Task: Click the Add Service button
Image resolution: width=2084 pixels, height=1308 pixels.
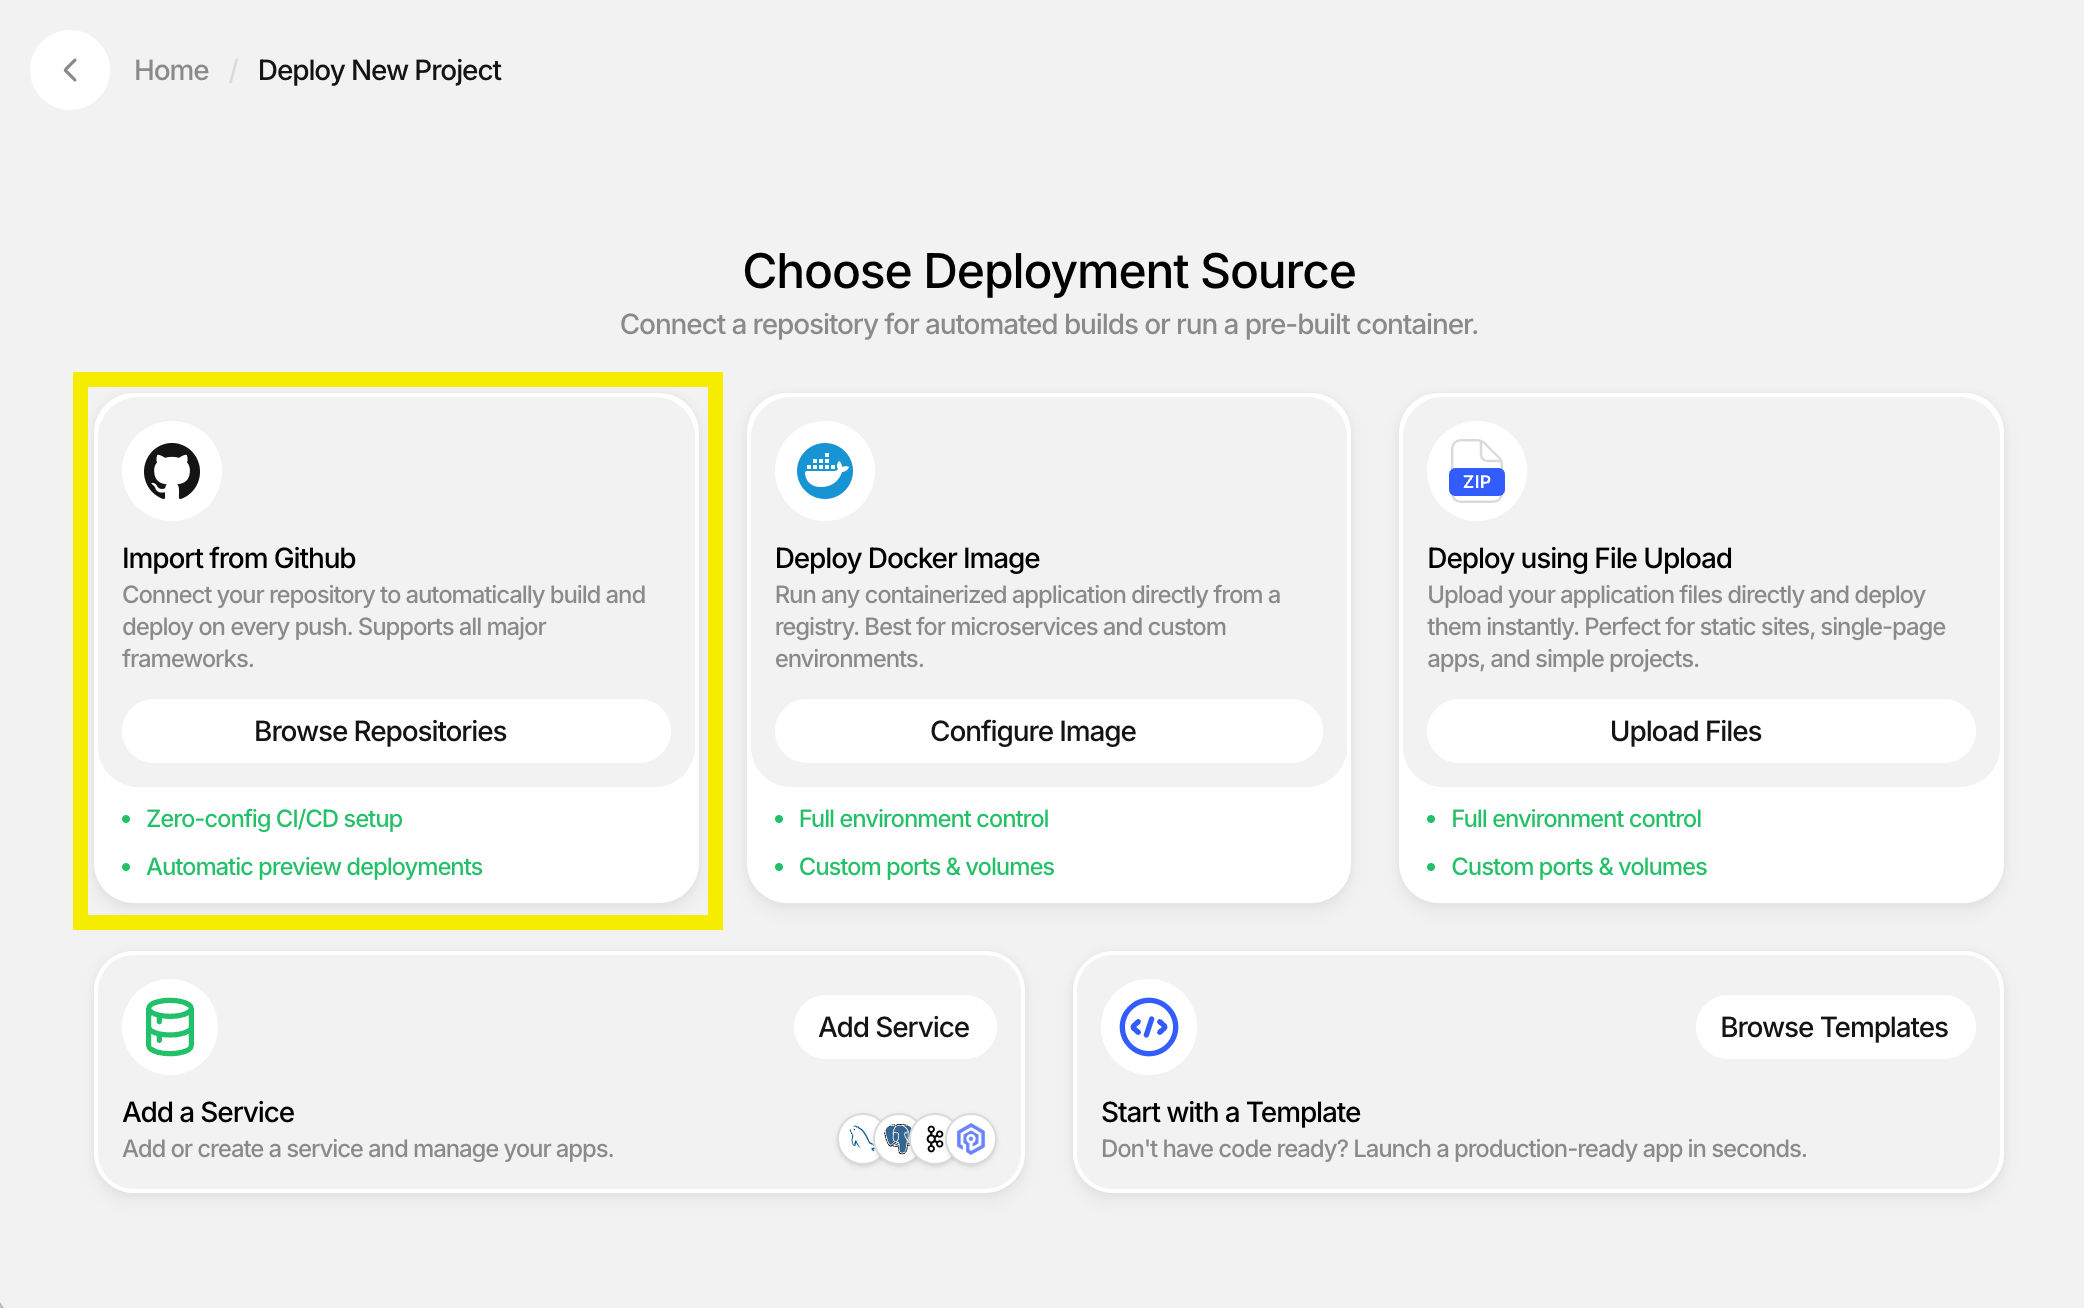Action: (894, 1026)
